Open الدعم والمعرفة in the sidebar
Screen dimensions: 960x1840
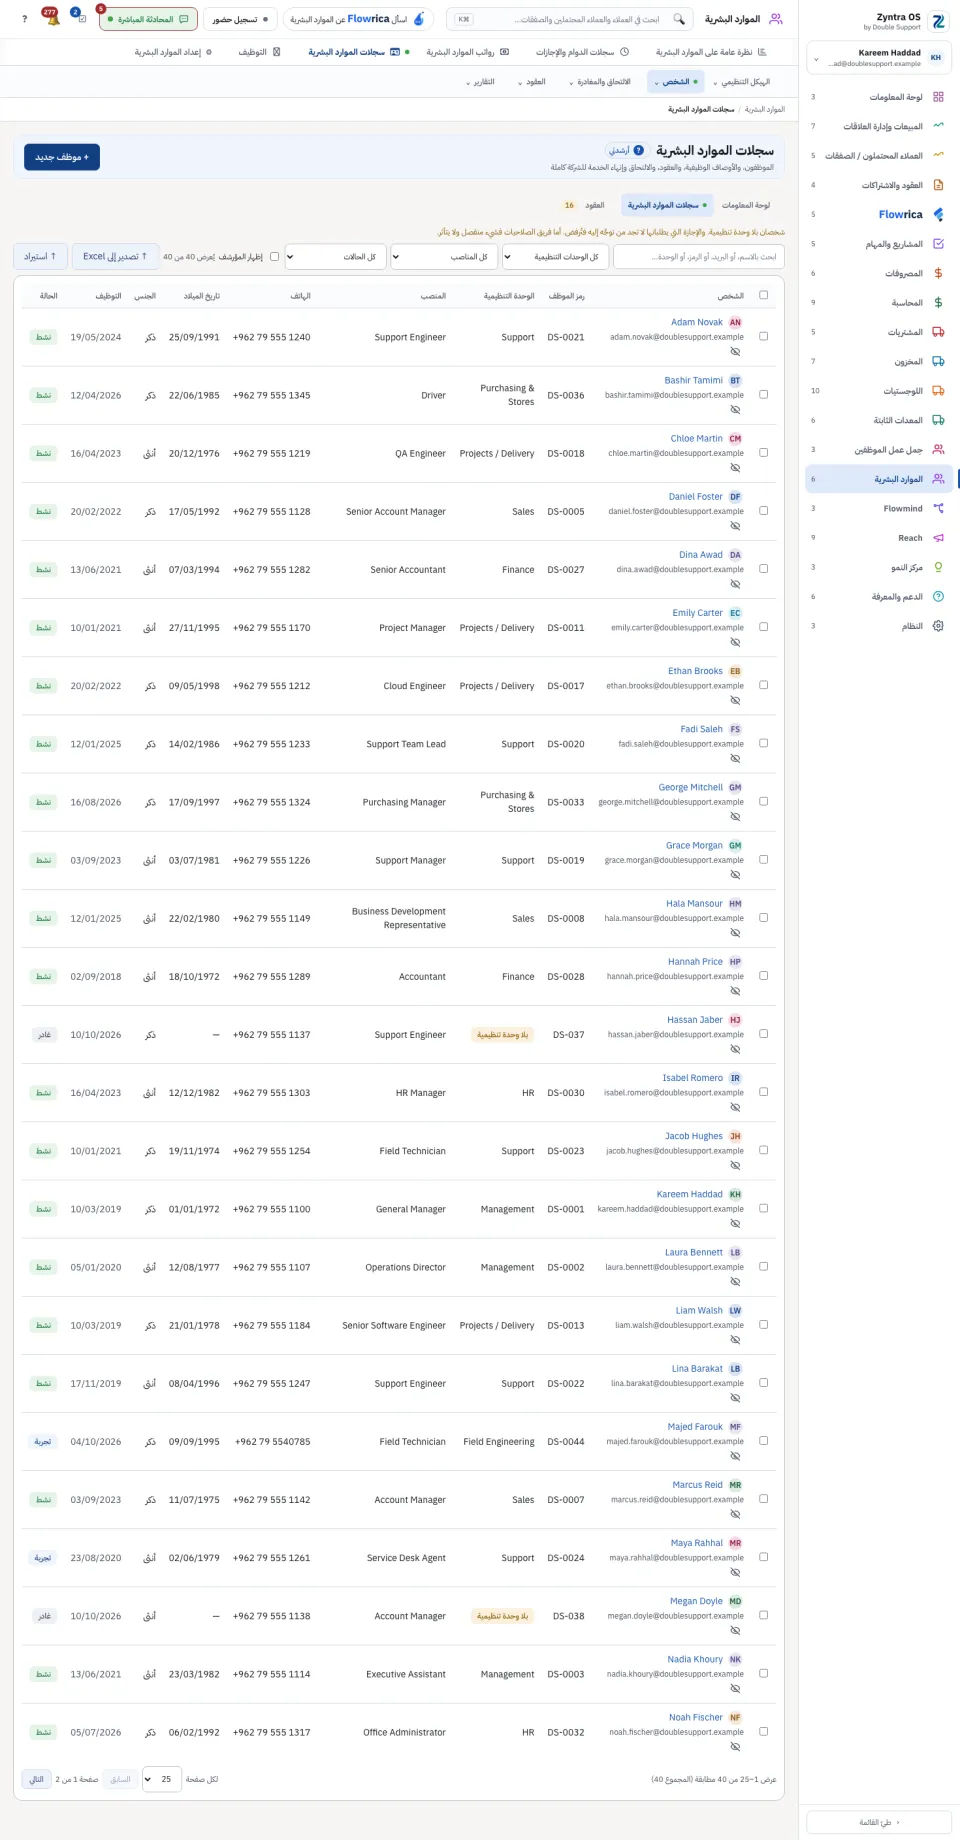(x=878, y=597)
